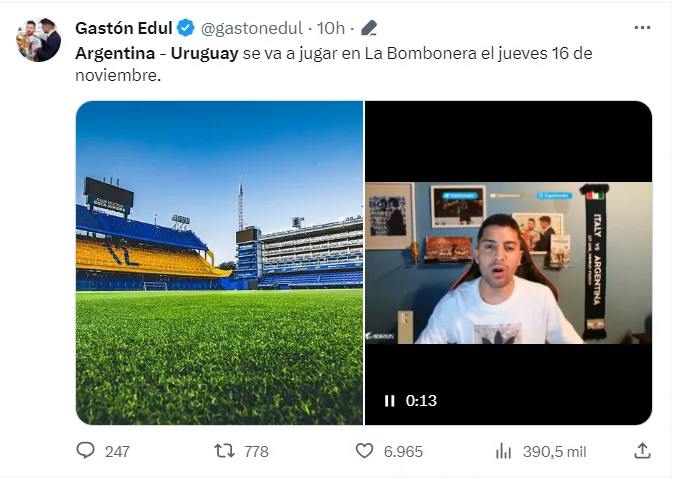Image resolution: width=678 pixels, height=479 pixels.
Task: Like the tweet with the heart icon
Action: click(365, 451)
